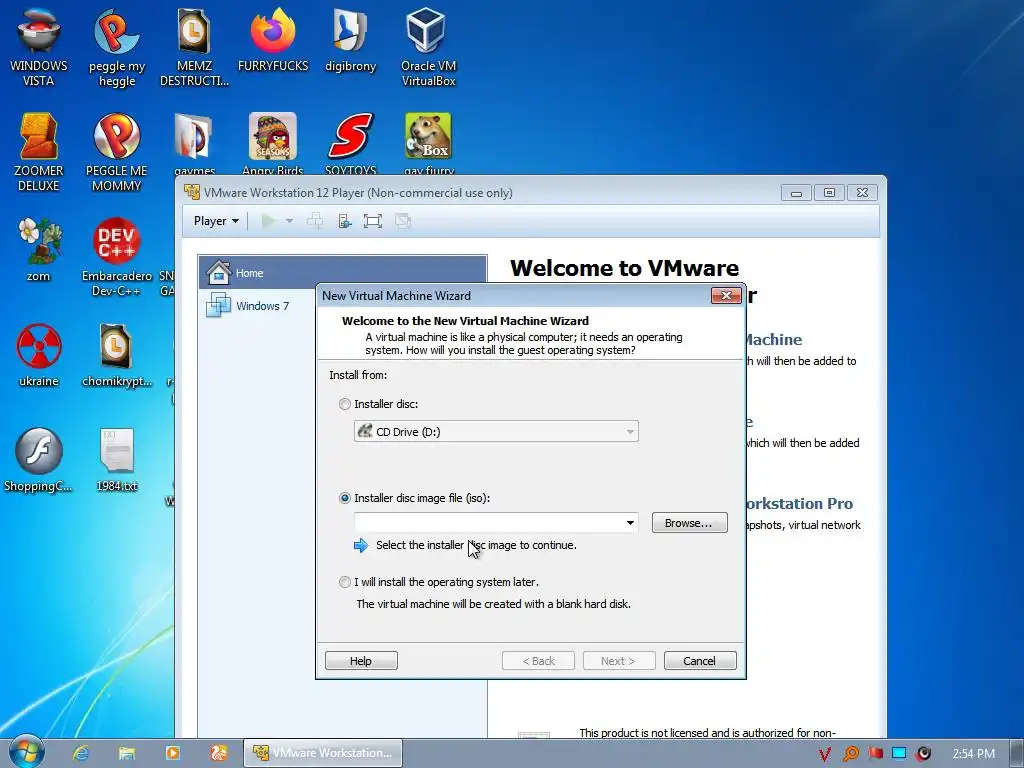Open the power options arrow beside play icon
The width and height of the screenshot is (1024, 768).
[289, 221]
